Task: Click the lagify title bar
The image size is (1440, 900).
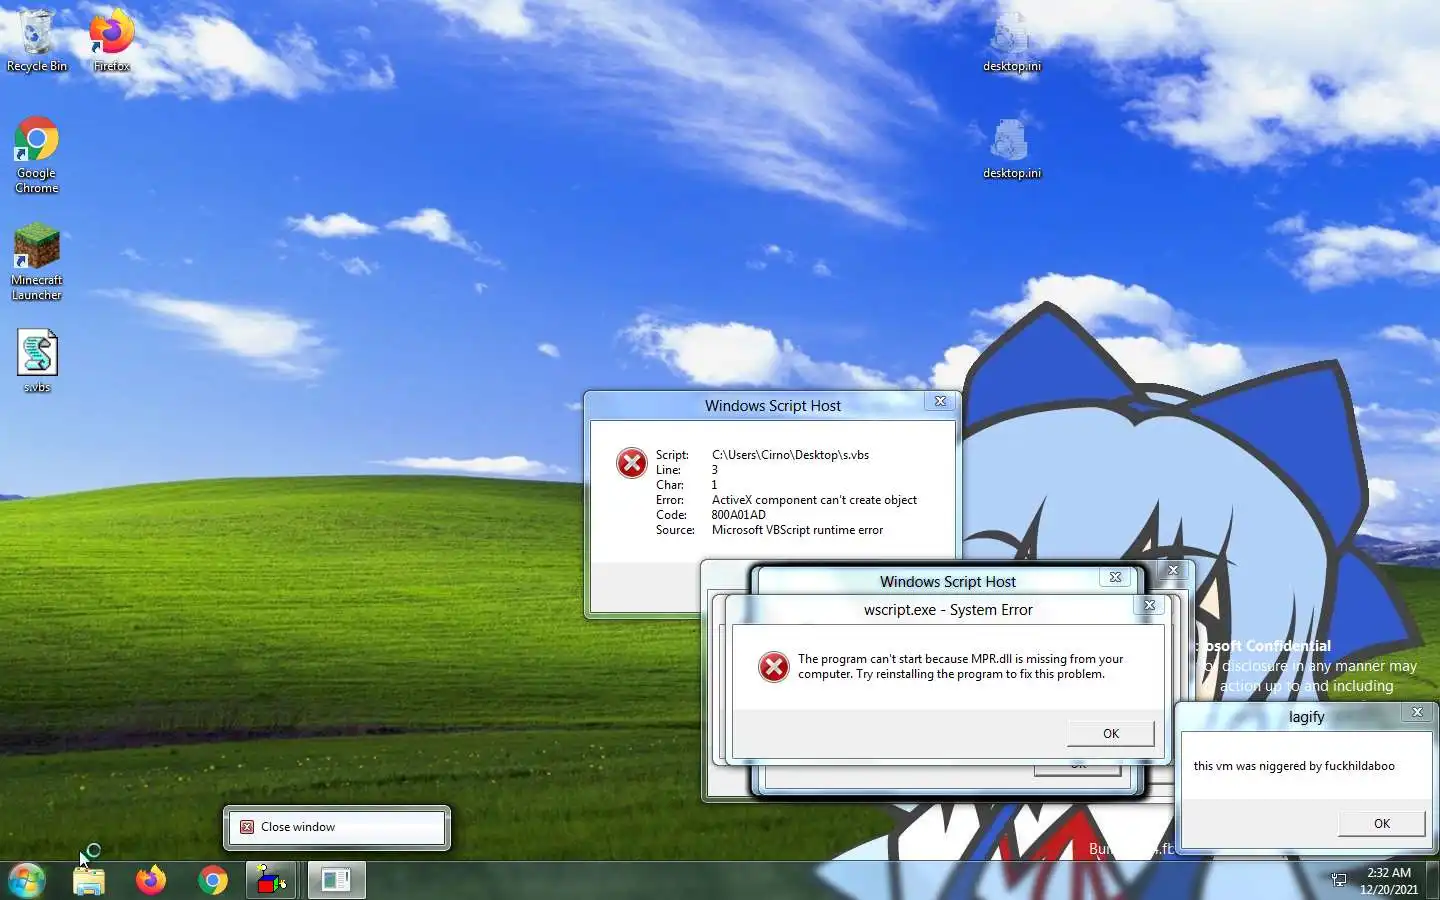Action: [x=1306, y=717]
